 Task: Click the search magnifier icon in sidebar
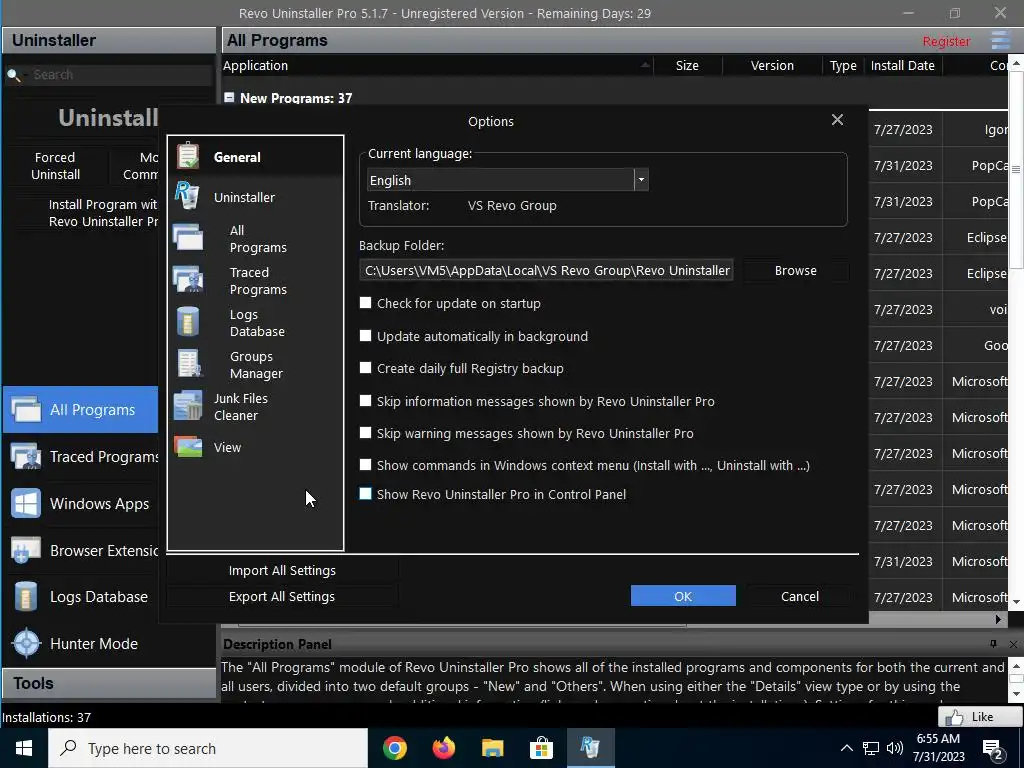pos(14,75)
